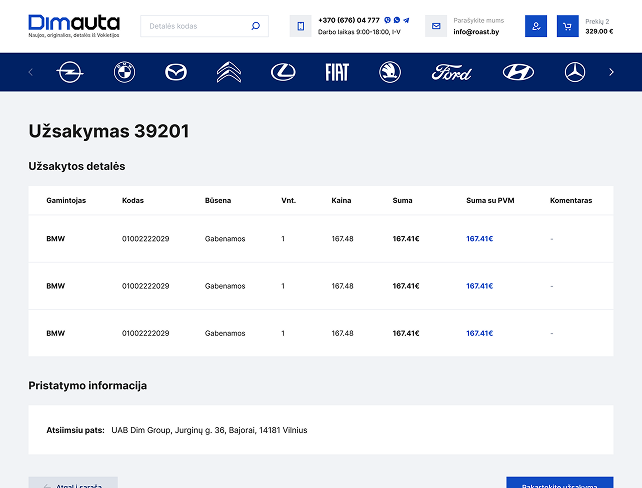
Task: Select the Lexus brand logo
Action: tap(282, 72)
